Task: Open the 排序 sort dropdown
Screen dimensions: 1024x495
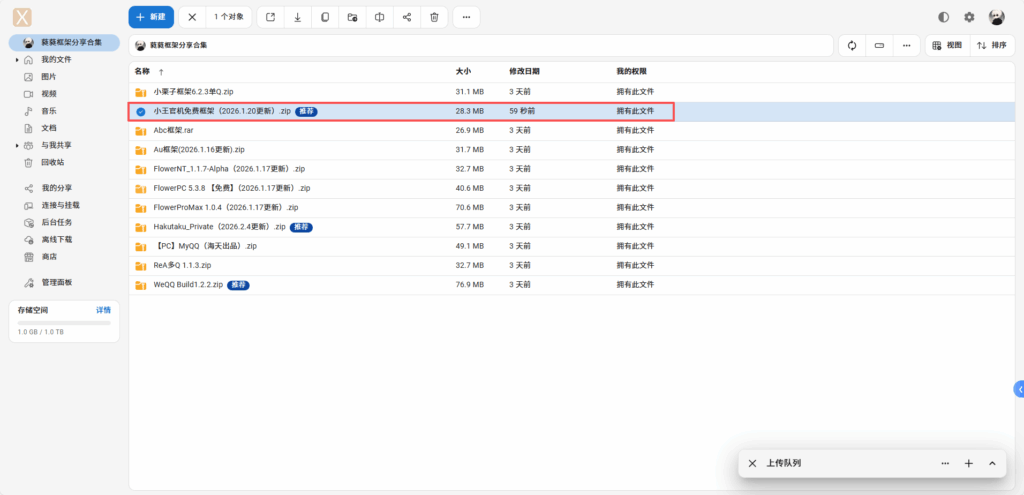Action: [x=992, y=45]
